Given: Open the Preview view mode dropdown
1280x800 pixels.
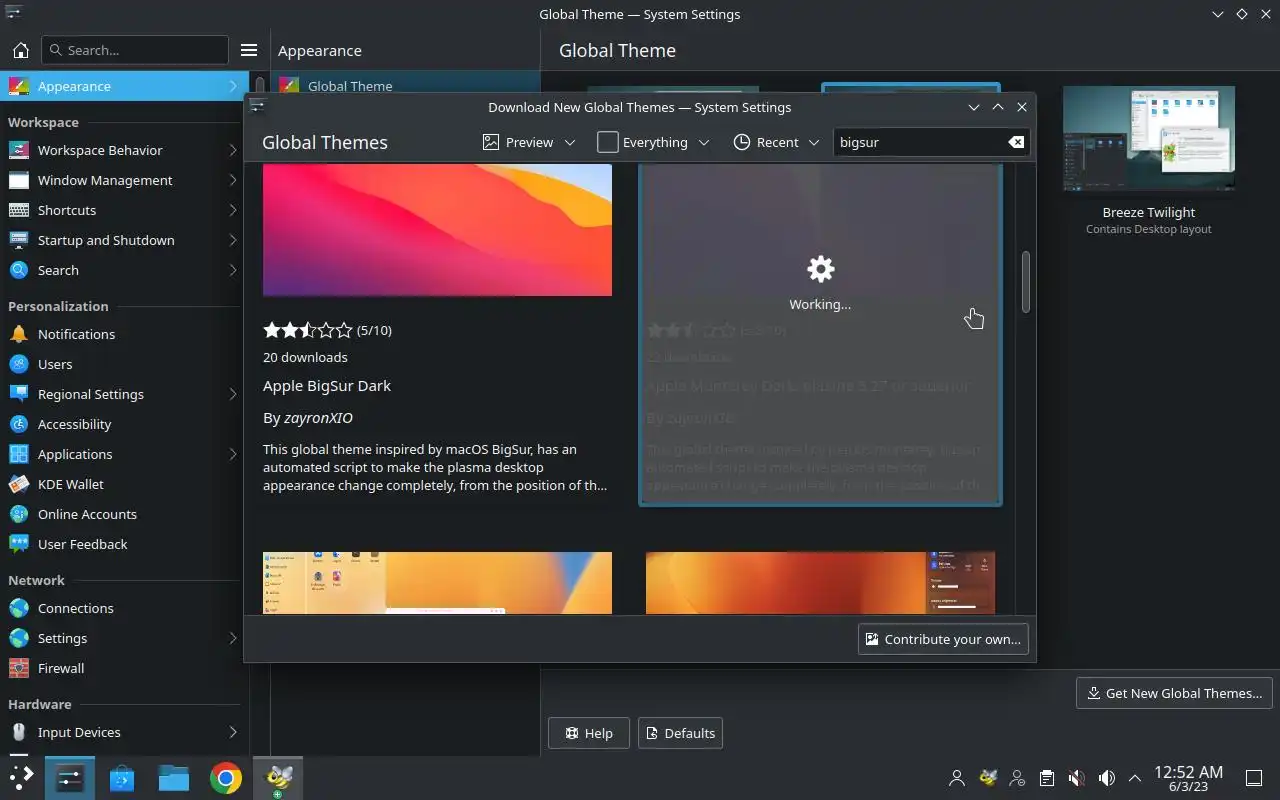Looking at the screenshot, I should coord(529,142).
